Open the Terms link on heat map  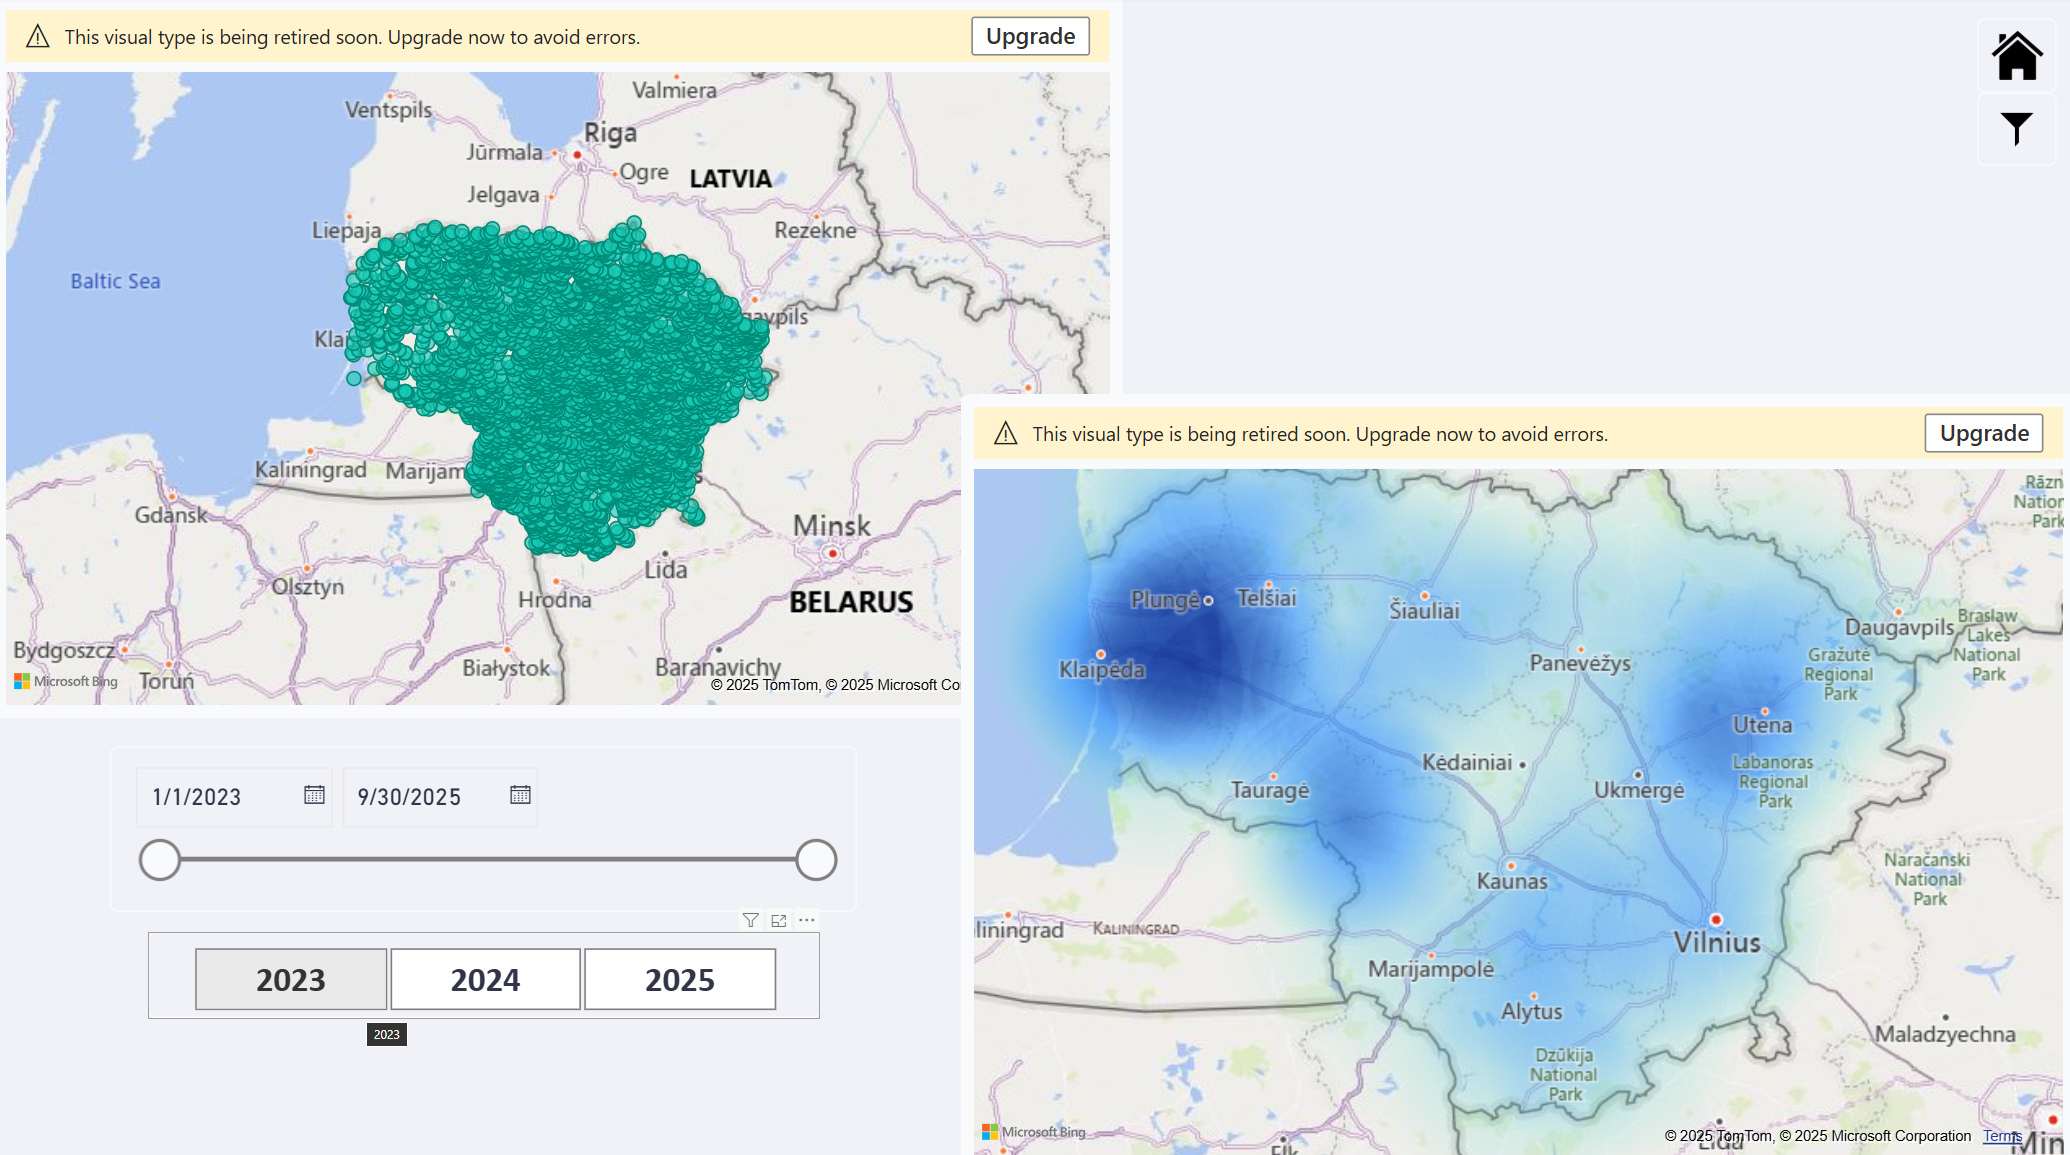(2002, 1136)
